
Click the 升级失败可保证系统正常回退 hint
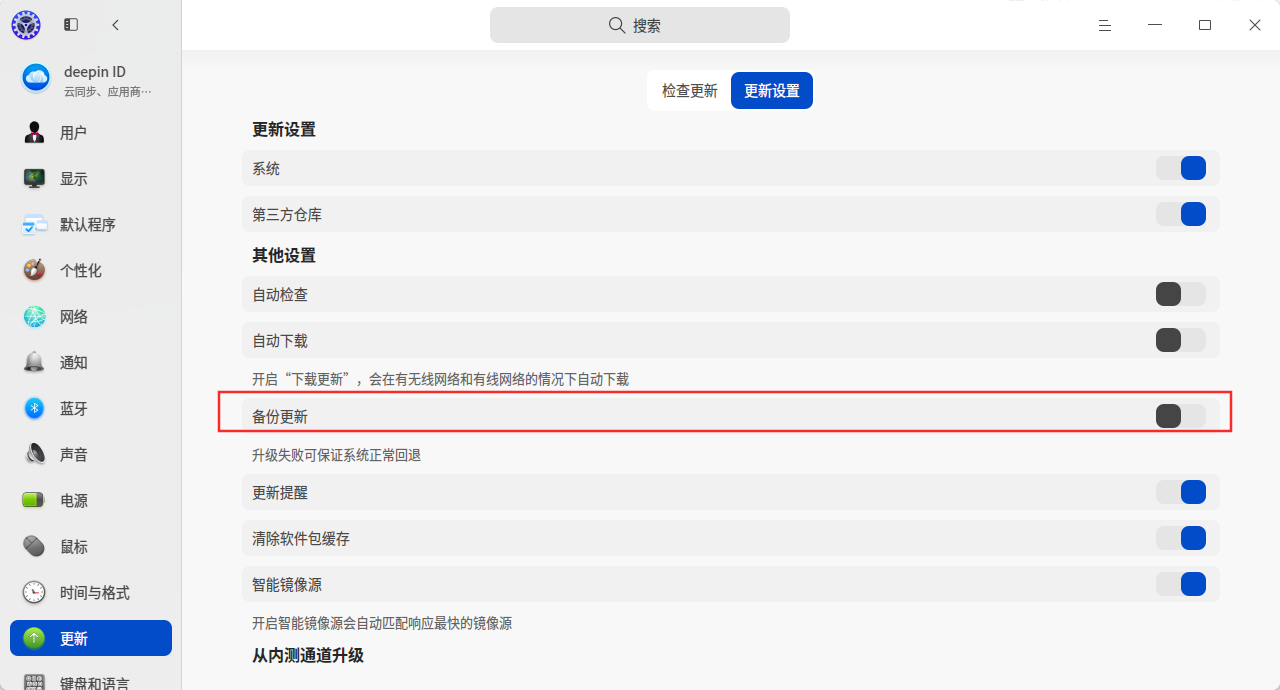336,455
